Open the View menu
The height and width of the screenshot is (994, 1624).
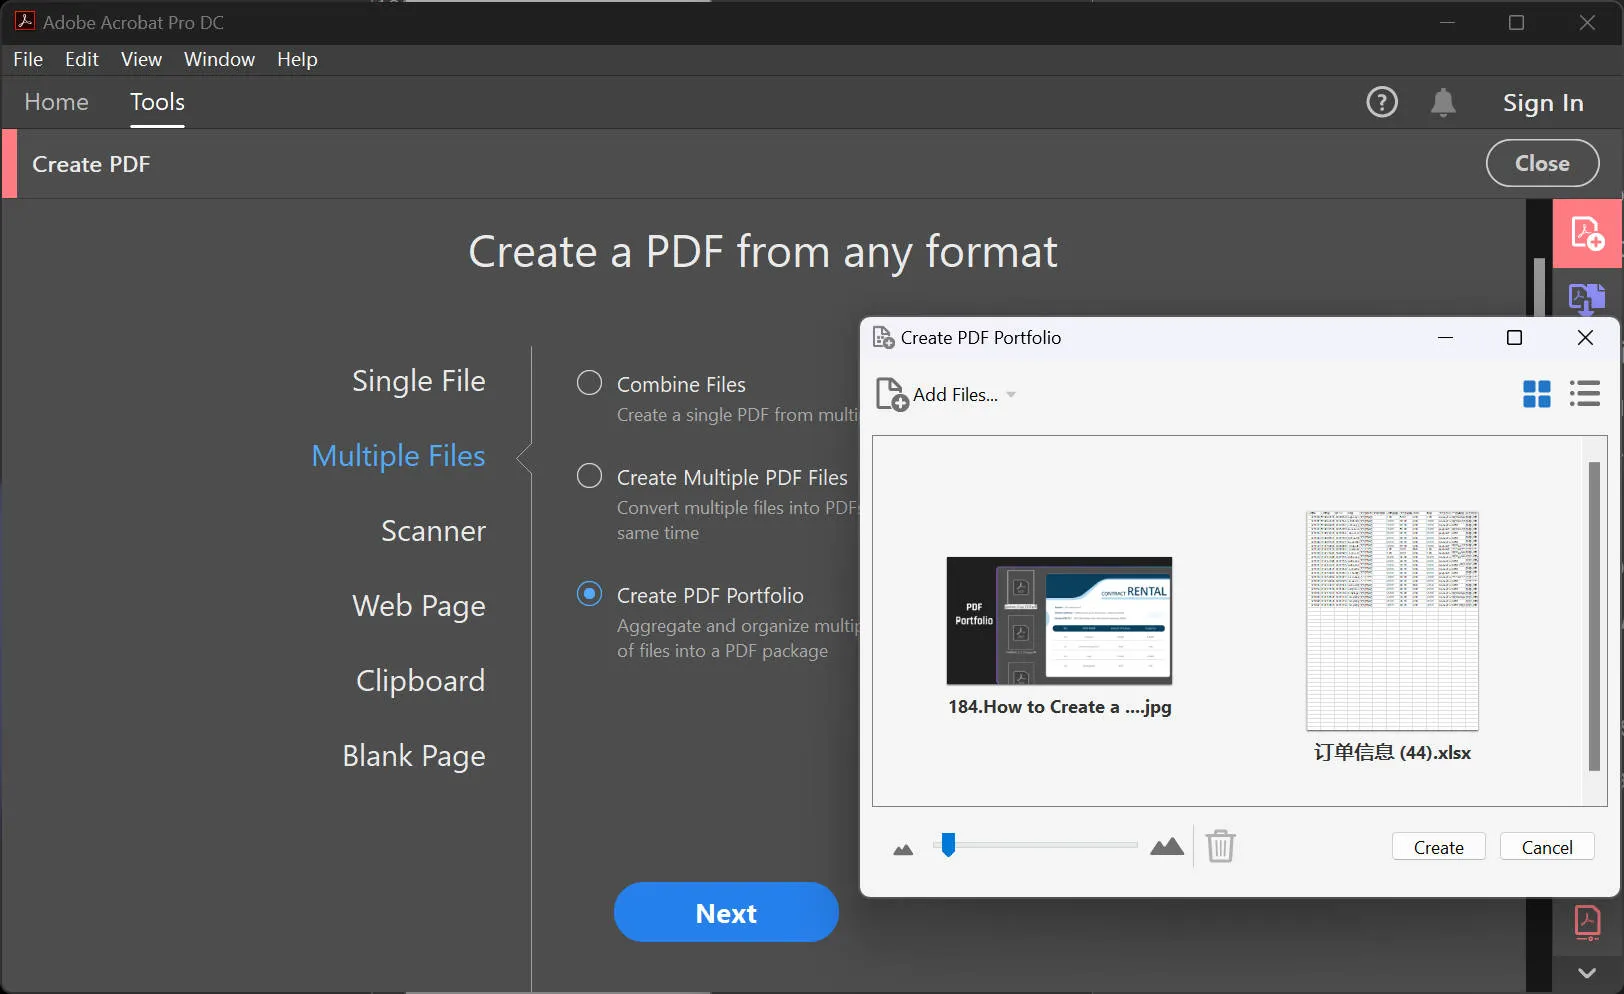[x=141, y=59]
